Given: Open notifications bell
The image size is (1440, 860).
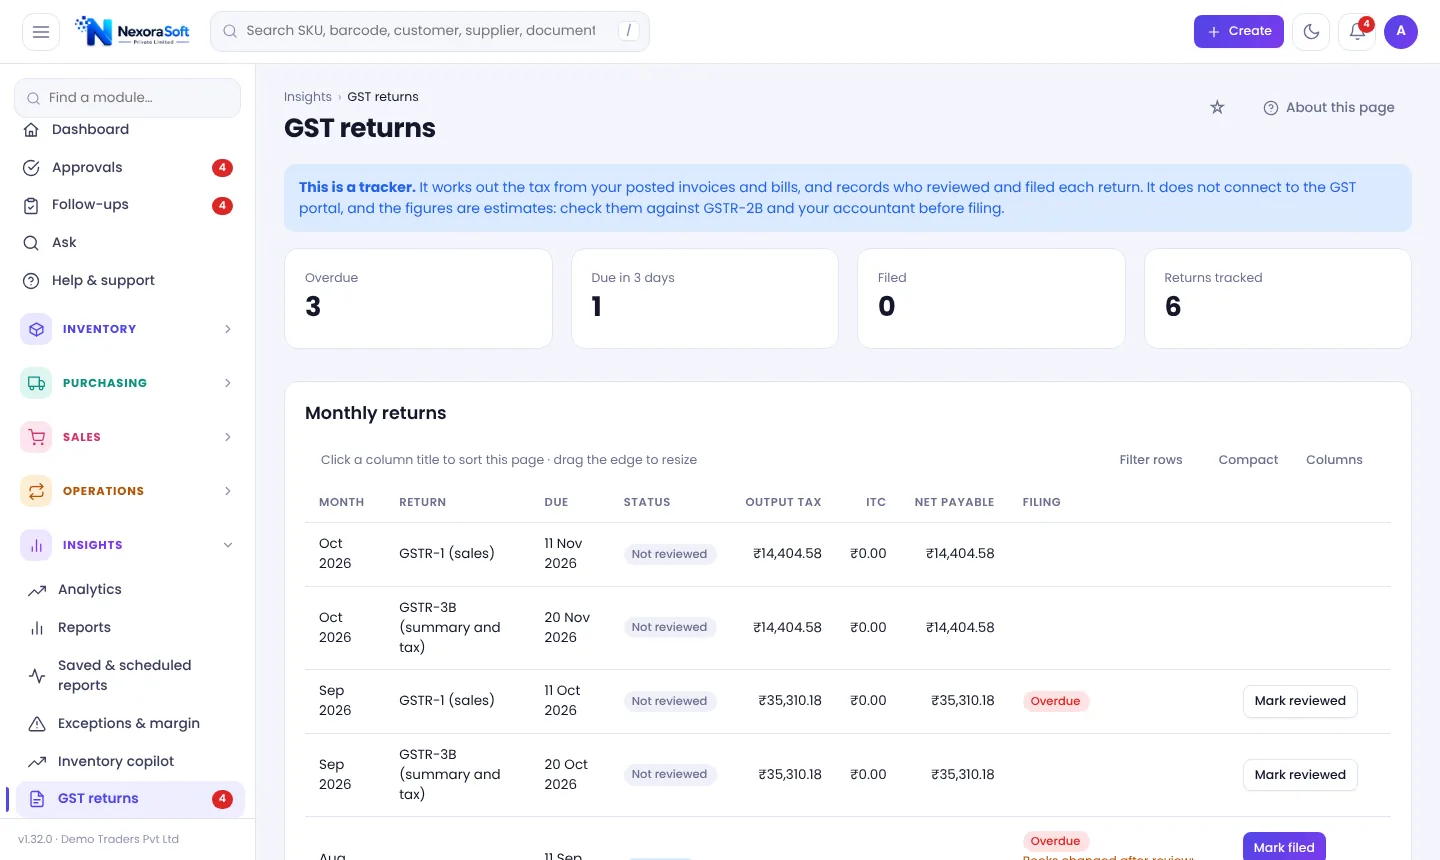Looking at the screenshot, I should (1357, 32).
